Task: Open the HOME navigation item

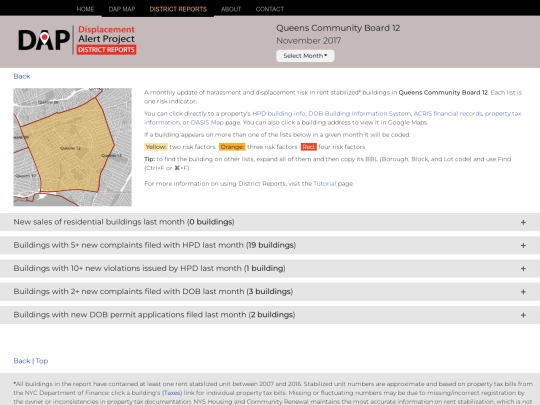Action: 85,9
